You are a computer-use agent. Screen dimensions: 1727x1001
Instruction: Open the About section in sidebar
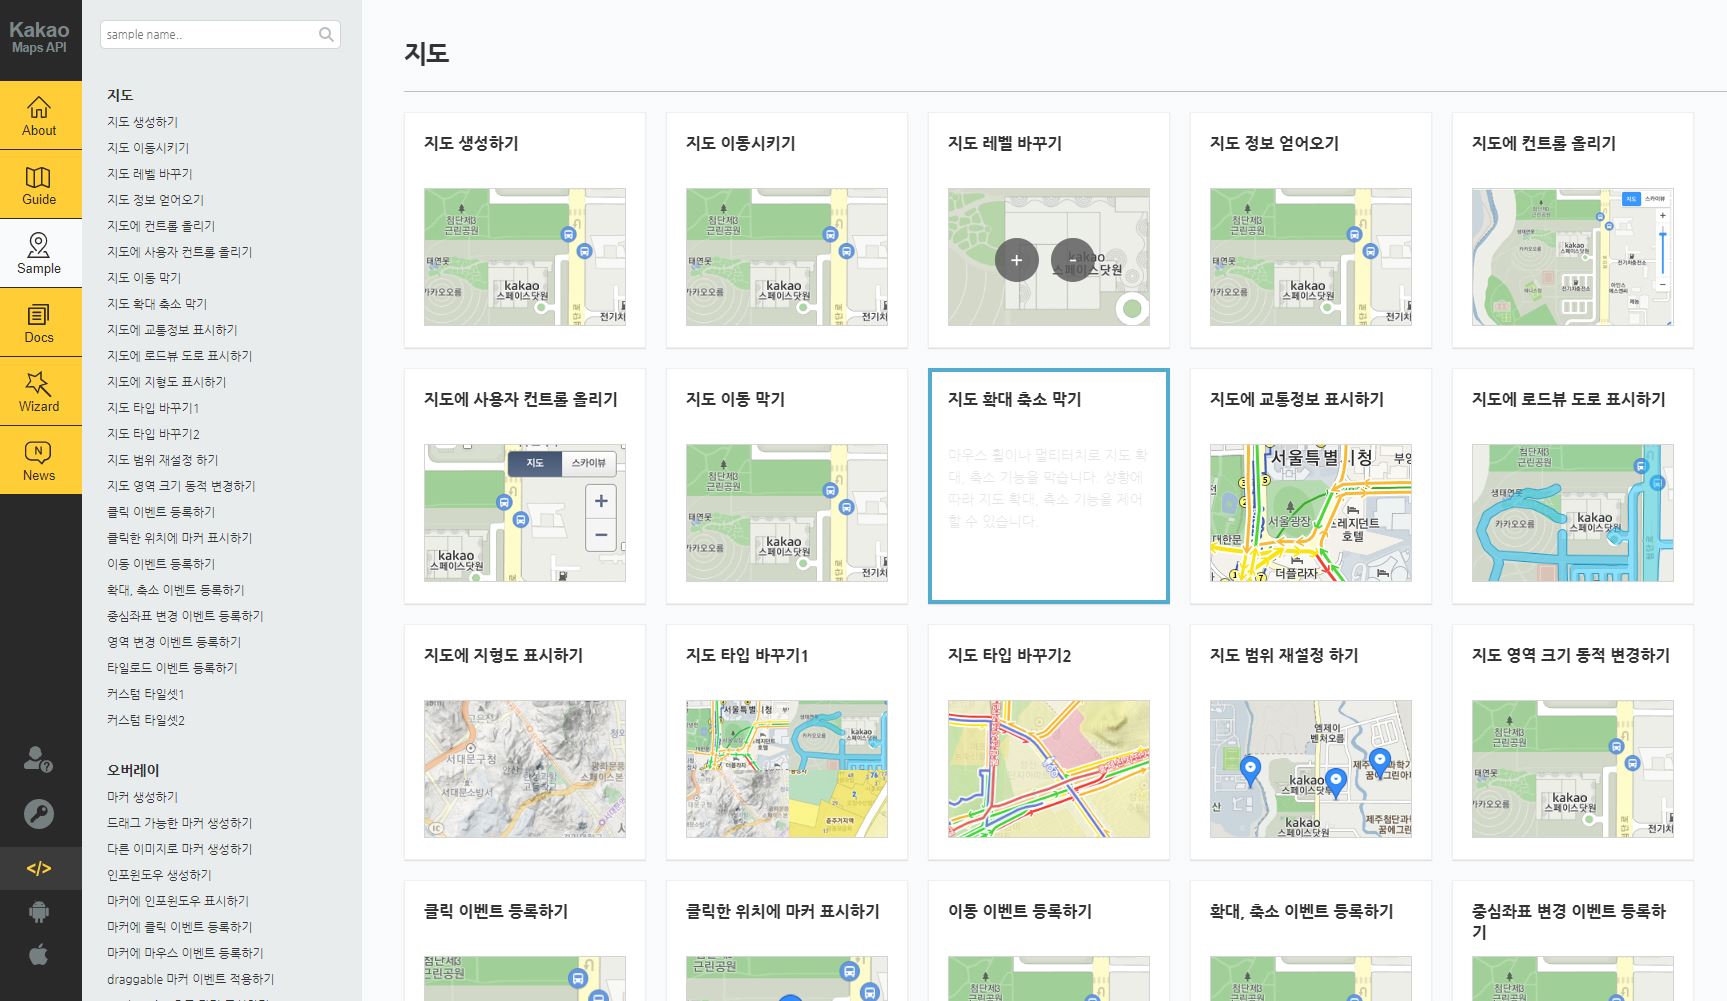pos(40,116)
